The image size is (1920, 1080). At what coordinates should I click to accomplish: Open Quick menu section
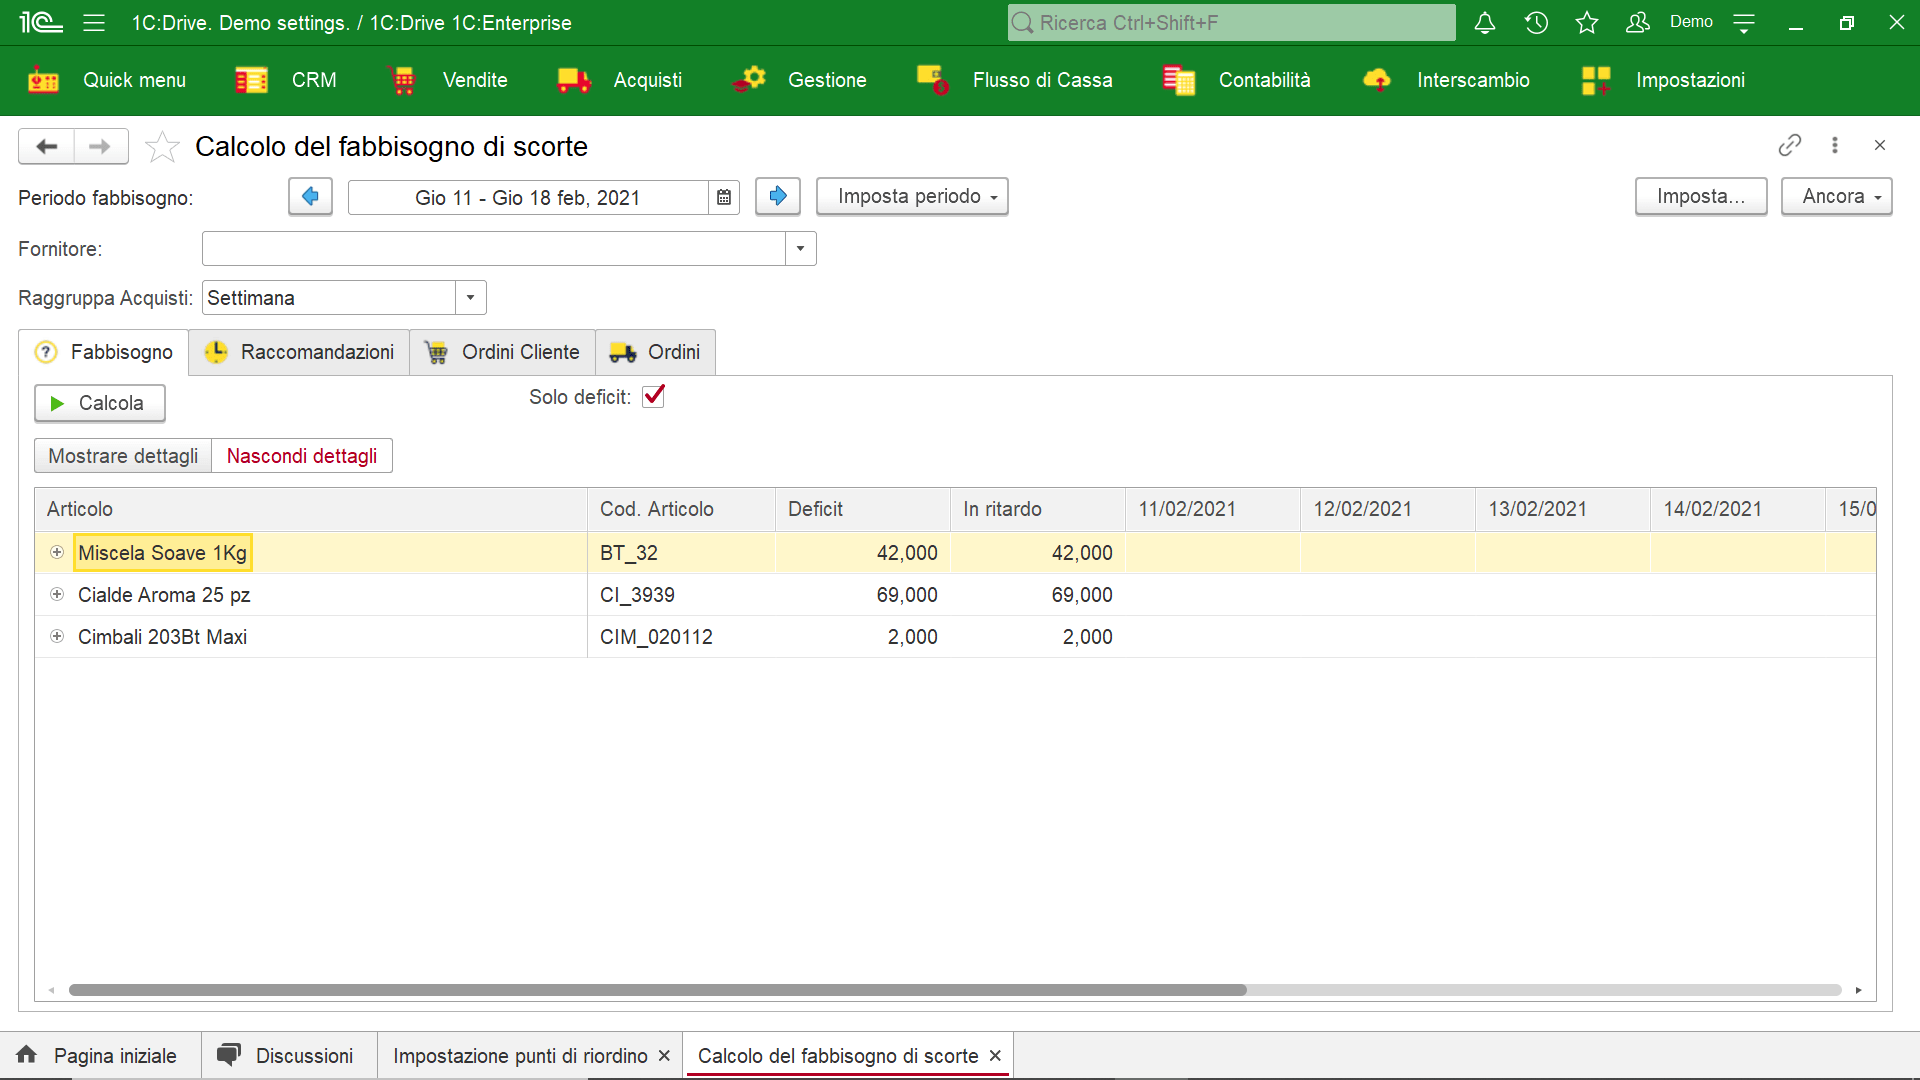pos(107,80)
